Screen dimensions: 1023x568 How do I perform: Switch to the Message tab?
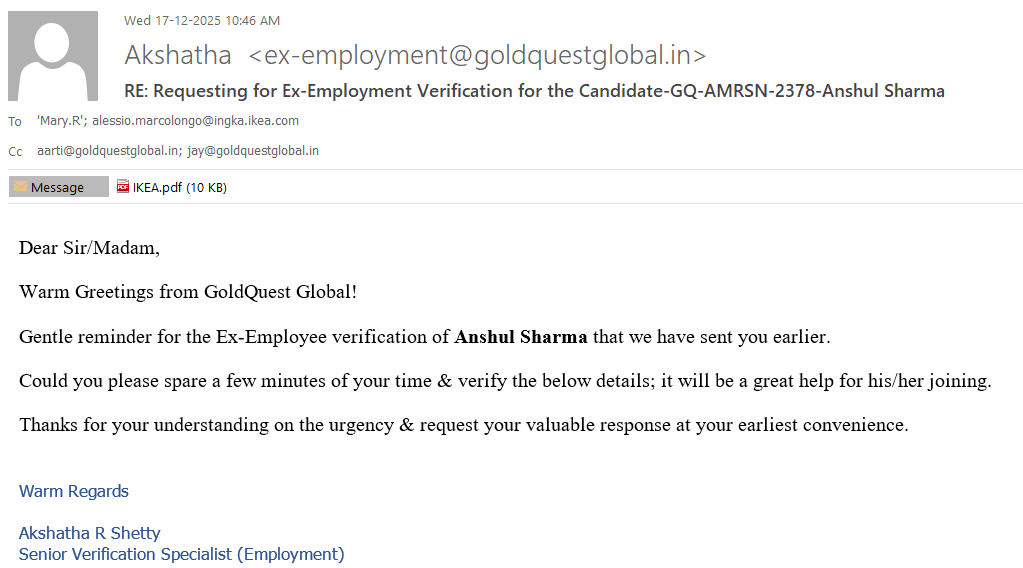click(x=58, y=187)
